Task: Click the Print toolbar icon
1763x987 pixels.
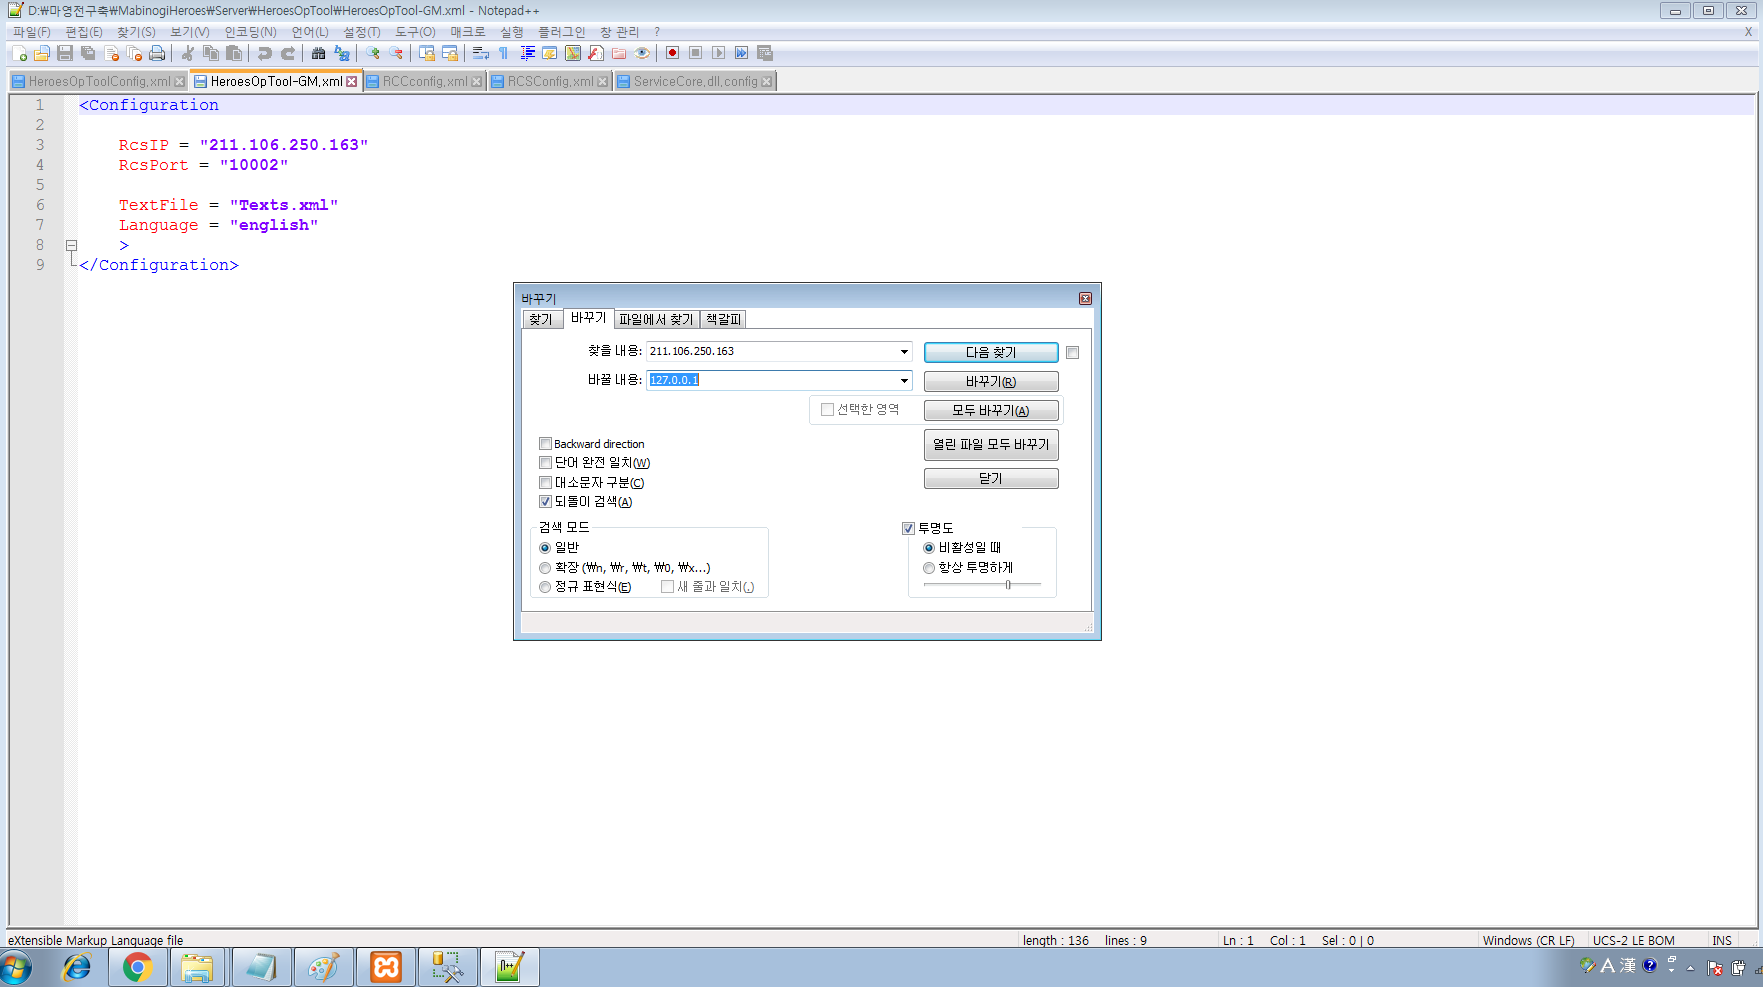Action: coord(157,53)
